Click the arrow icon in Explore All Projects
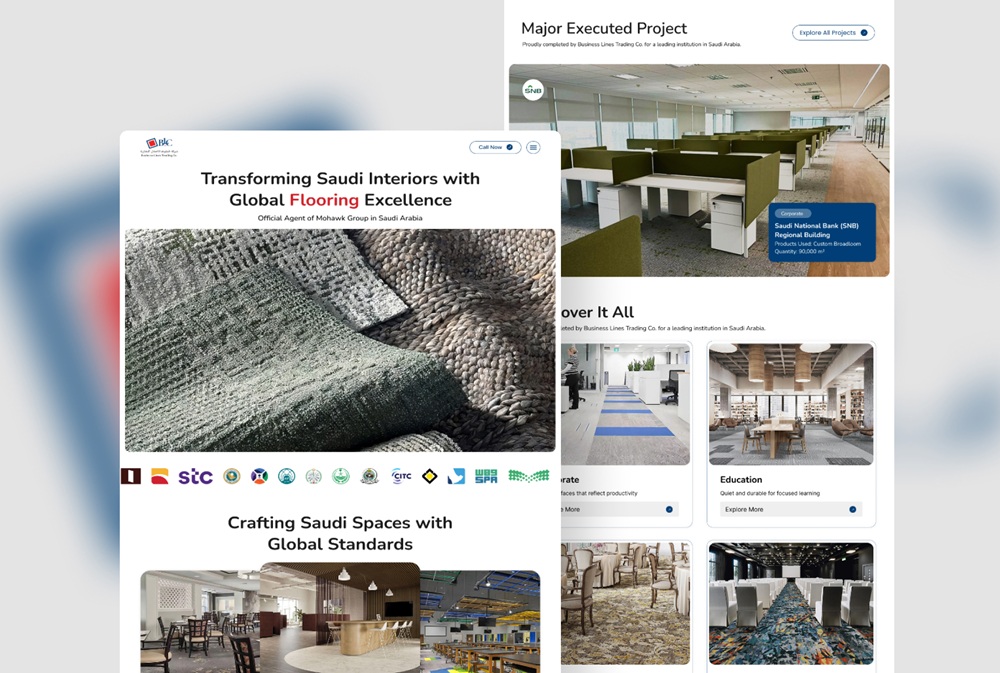The image size is (1000, 673). (862, 32)
